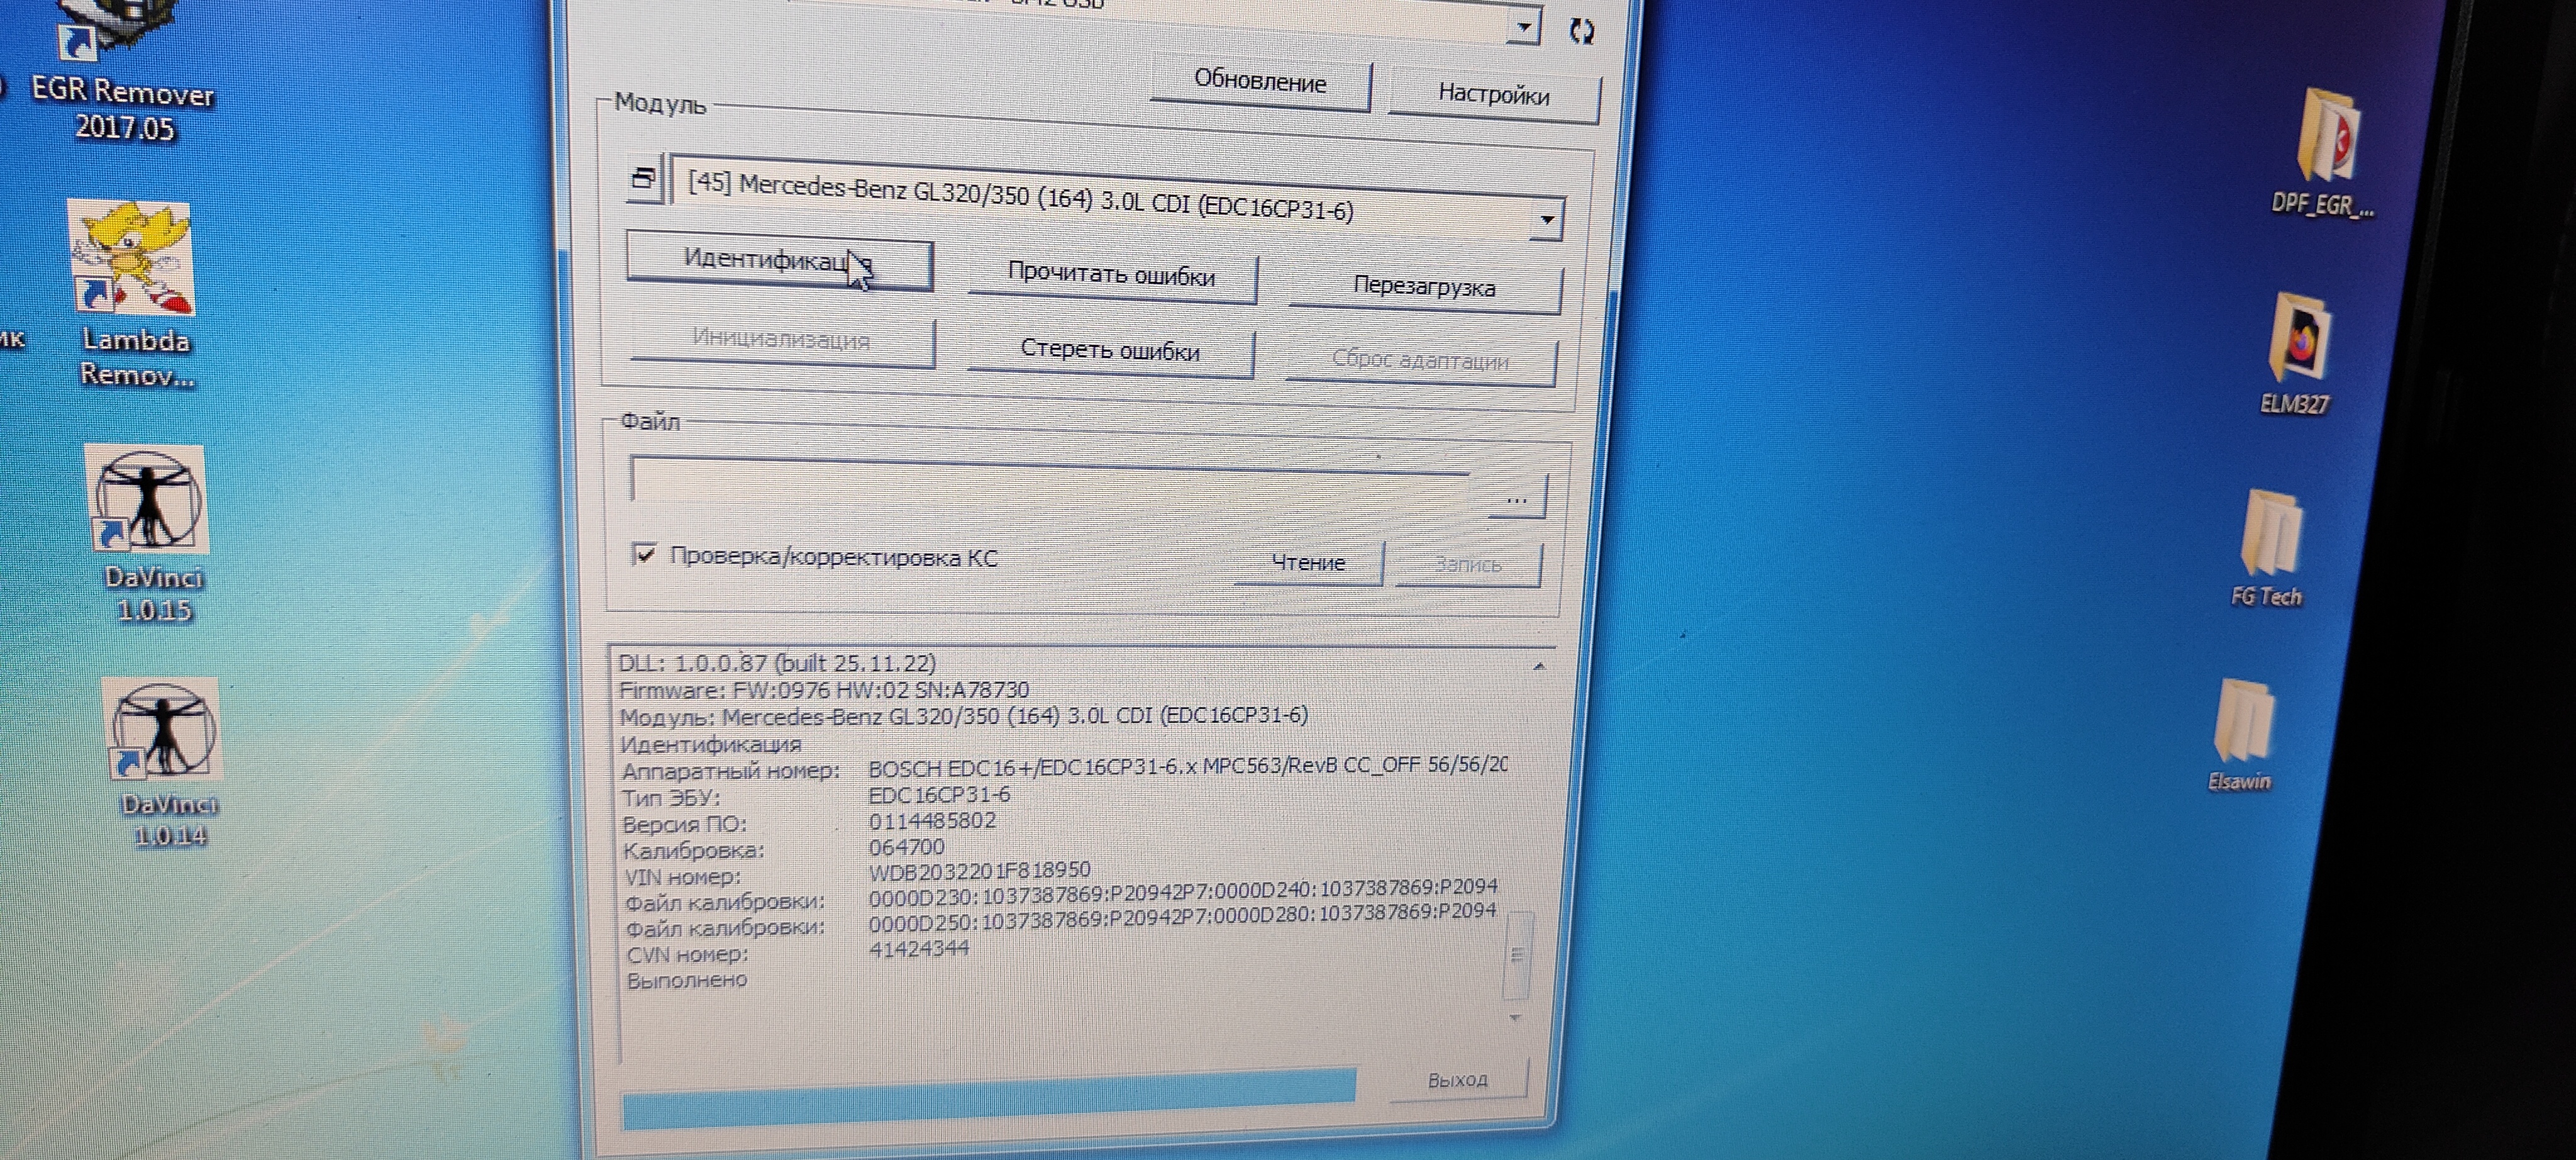Click the refresh interface icon
This screenshot has width=2576, height=1160.
[1581, 31]
